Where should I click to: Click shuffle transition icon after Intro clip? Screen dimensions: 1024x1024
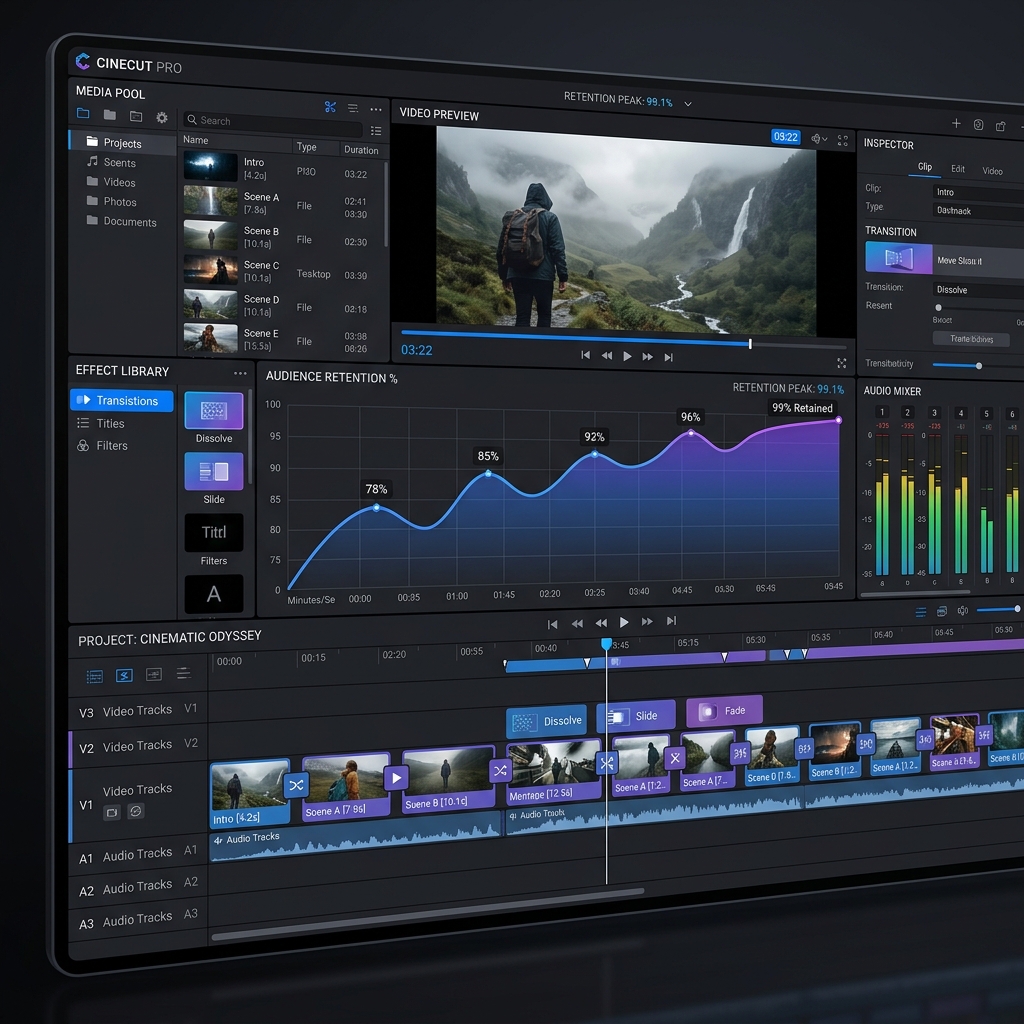[296, 785]
